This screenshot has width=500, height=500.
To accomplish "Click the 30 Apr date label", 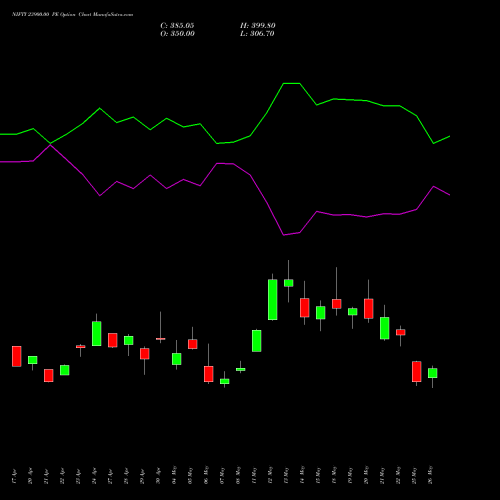I will point(158,476).
